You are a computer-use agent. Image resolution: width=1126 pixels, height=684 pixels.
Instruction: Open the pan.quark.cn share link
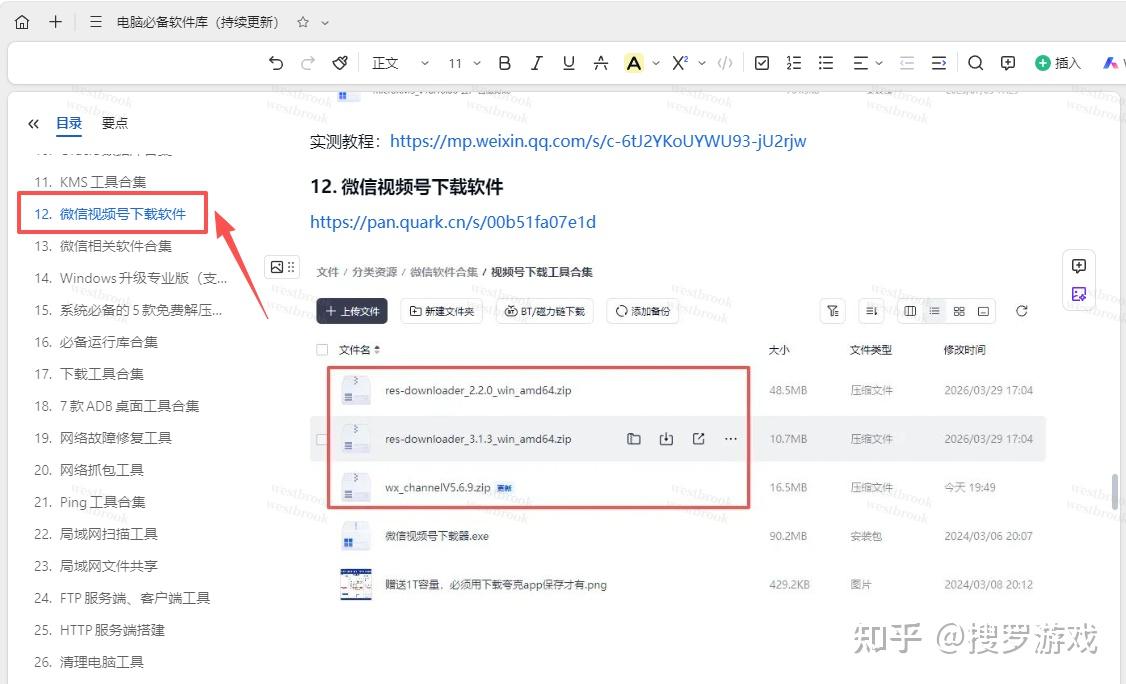pyautogui.click(x=453, y=222)
